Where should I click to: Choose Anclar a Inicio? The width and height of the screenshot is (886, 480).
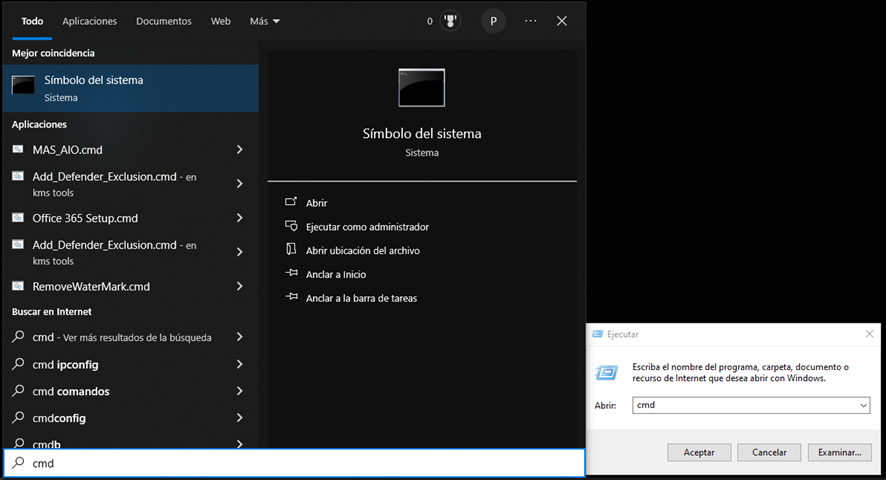336,274
